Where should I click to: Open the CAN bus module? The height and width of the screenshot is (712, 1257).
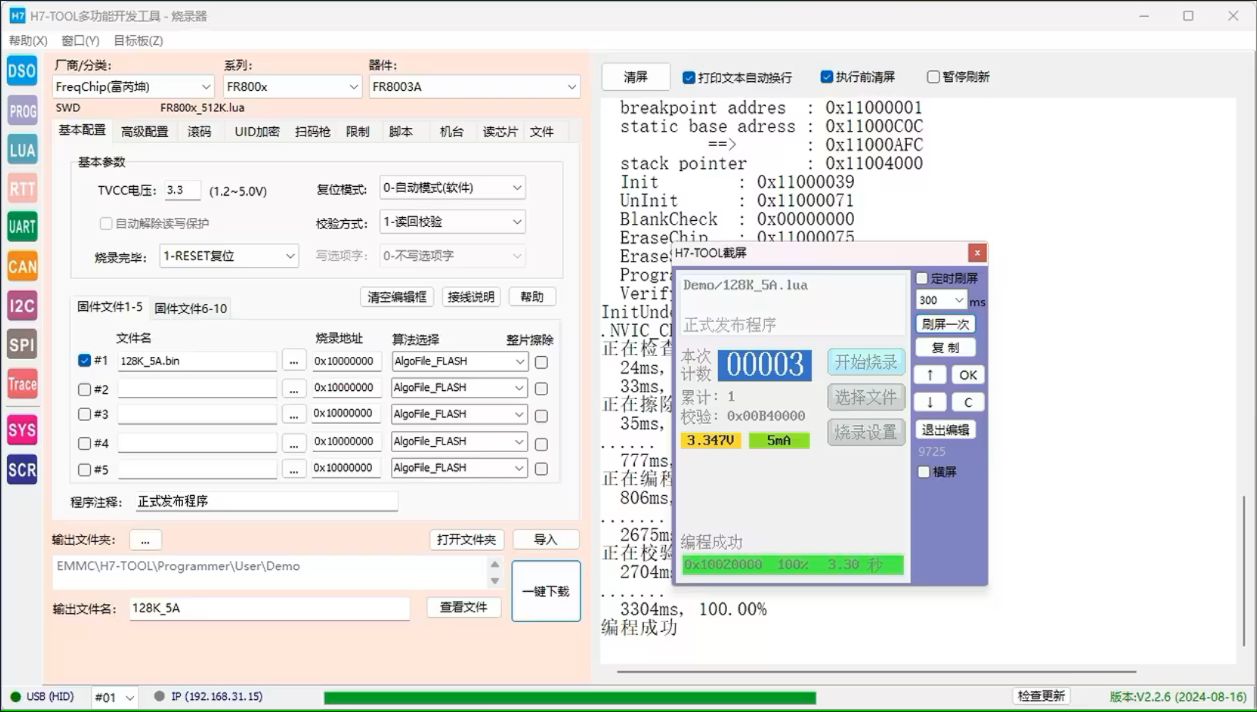[22, 266]
